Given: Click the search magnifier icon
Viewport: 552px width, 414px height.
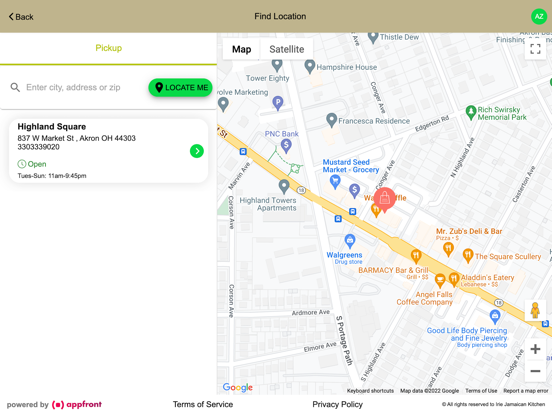Looking at the screenshot, I should [x=15, y=87].
